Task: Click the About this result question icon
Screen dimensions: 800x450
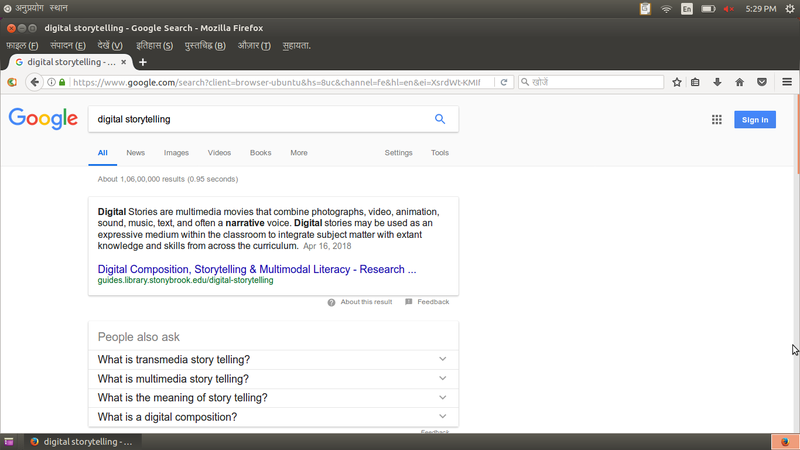Action: tap(331, 303)
